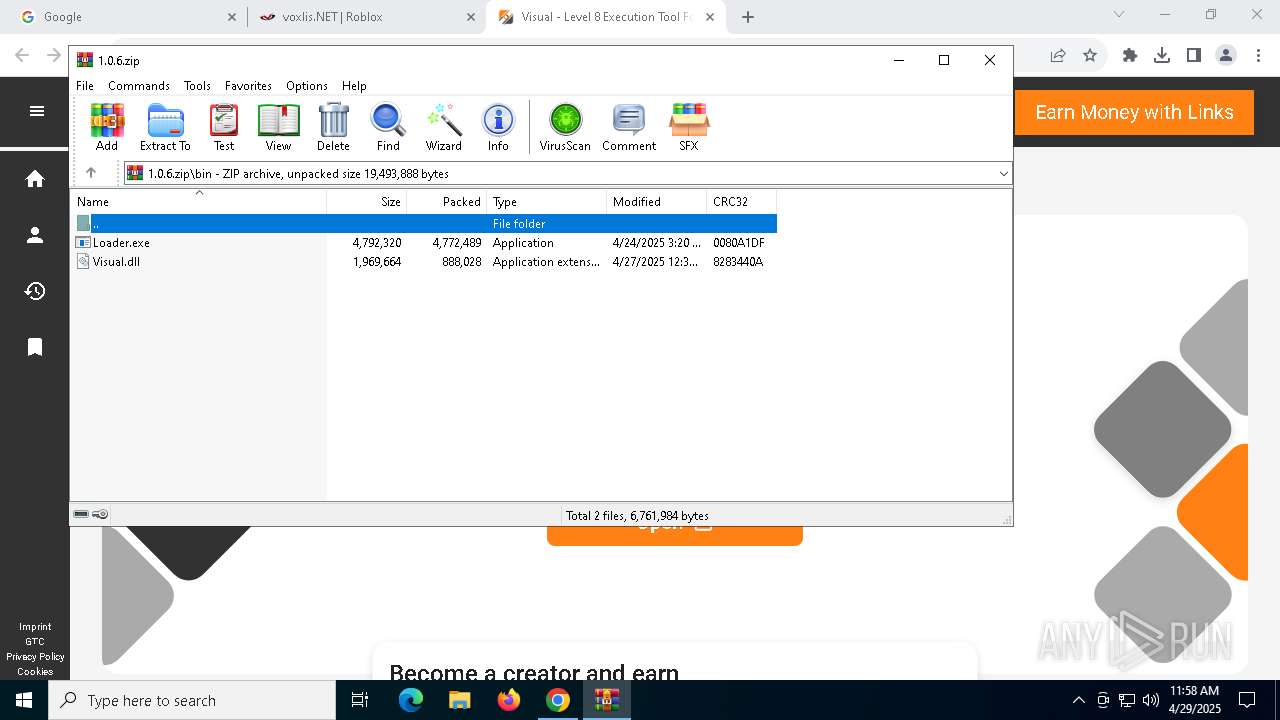Sort by the Packed column header
This screenshot has height=720, width=1280.
[447, 201]
